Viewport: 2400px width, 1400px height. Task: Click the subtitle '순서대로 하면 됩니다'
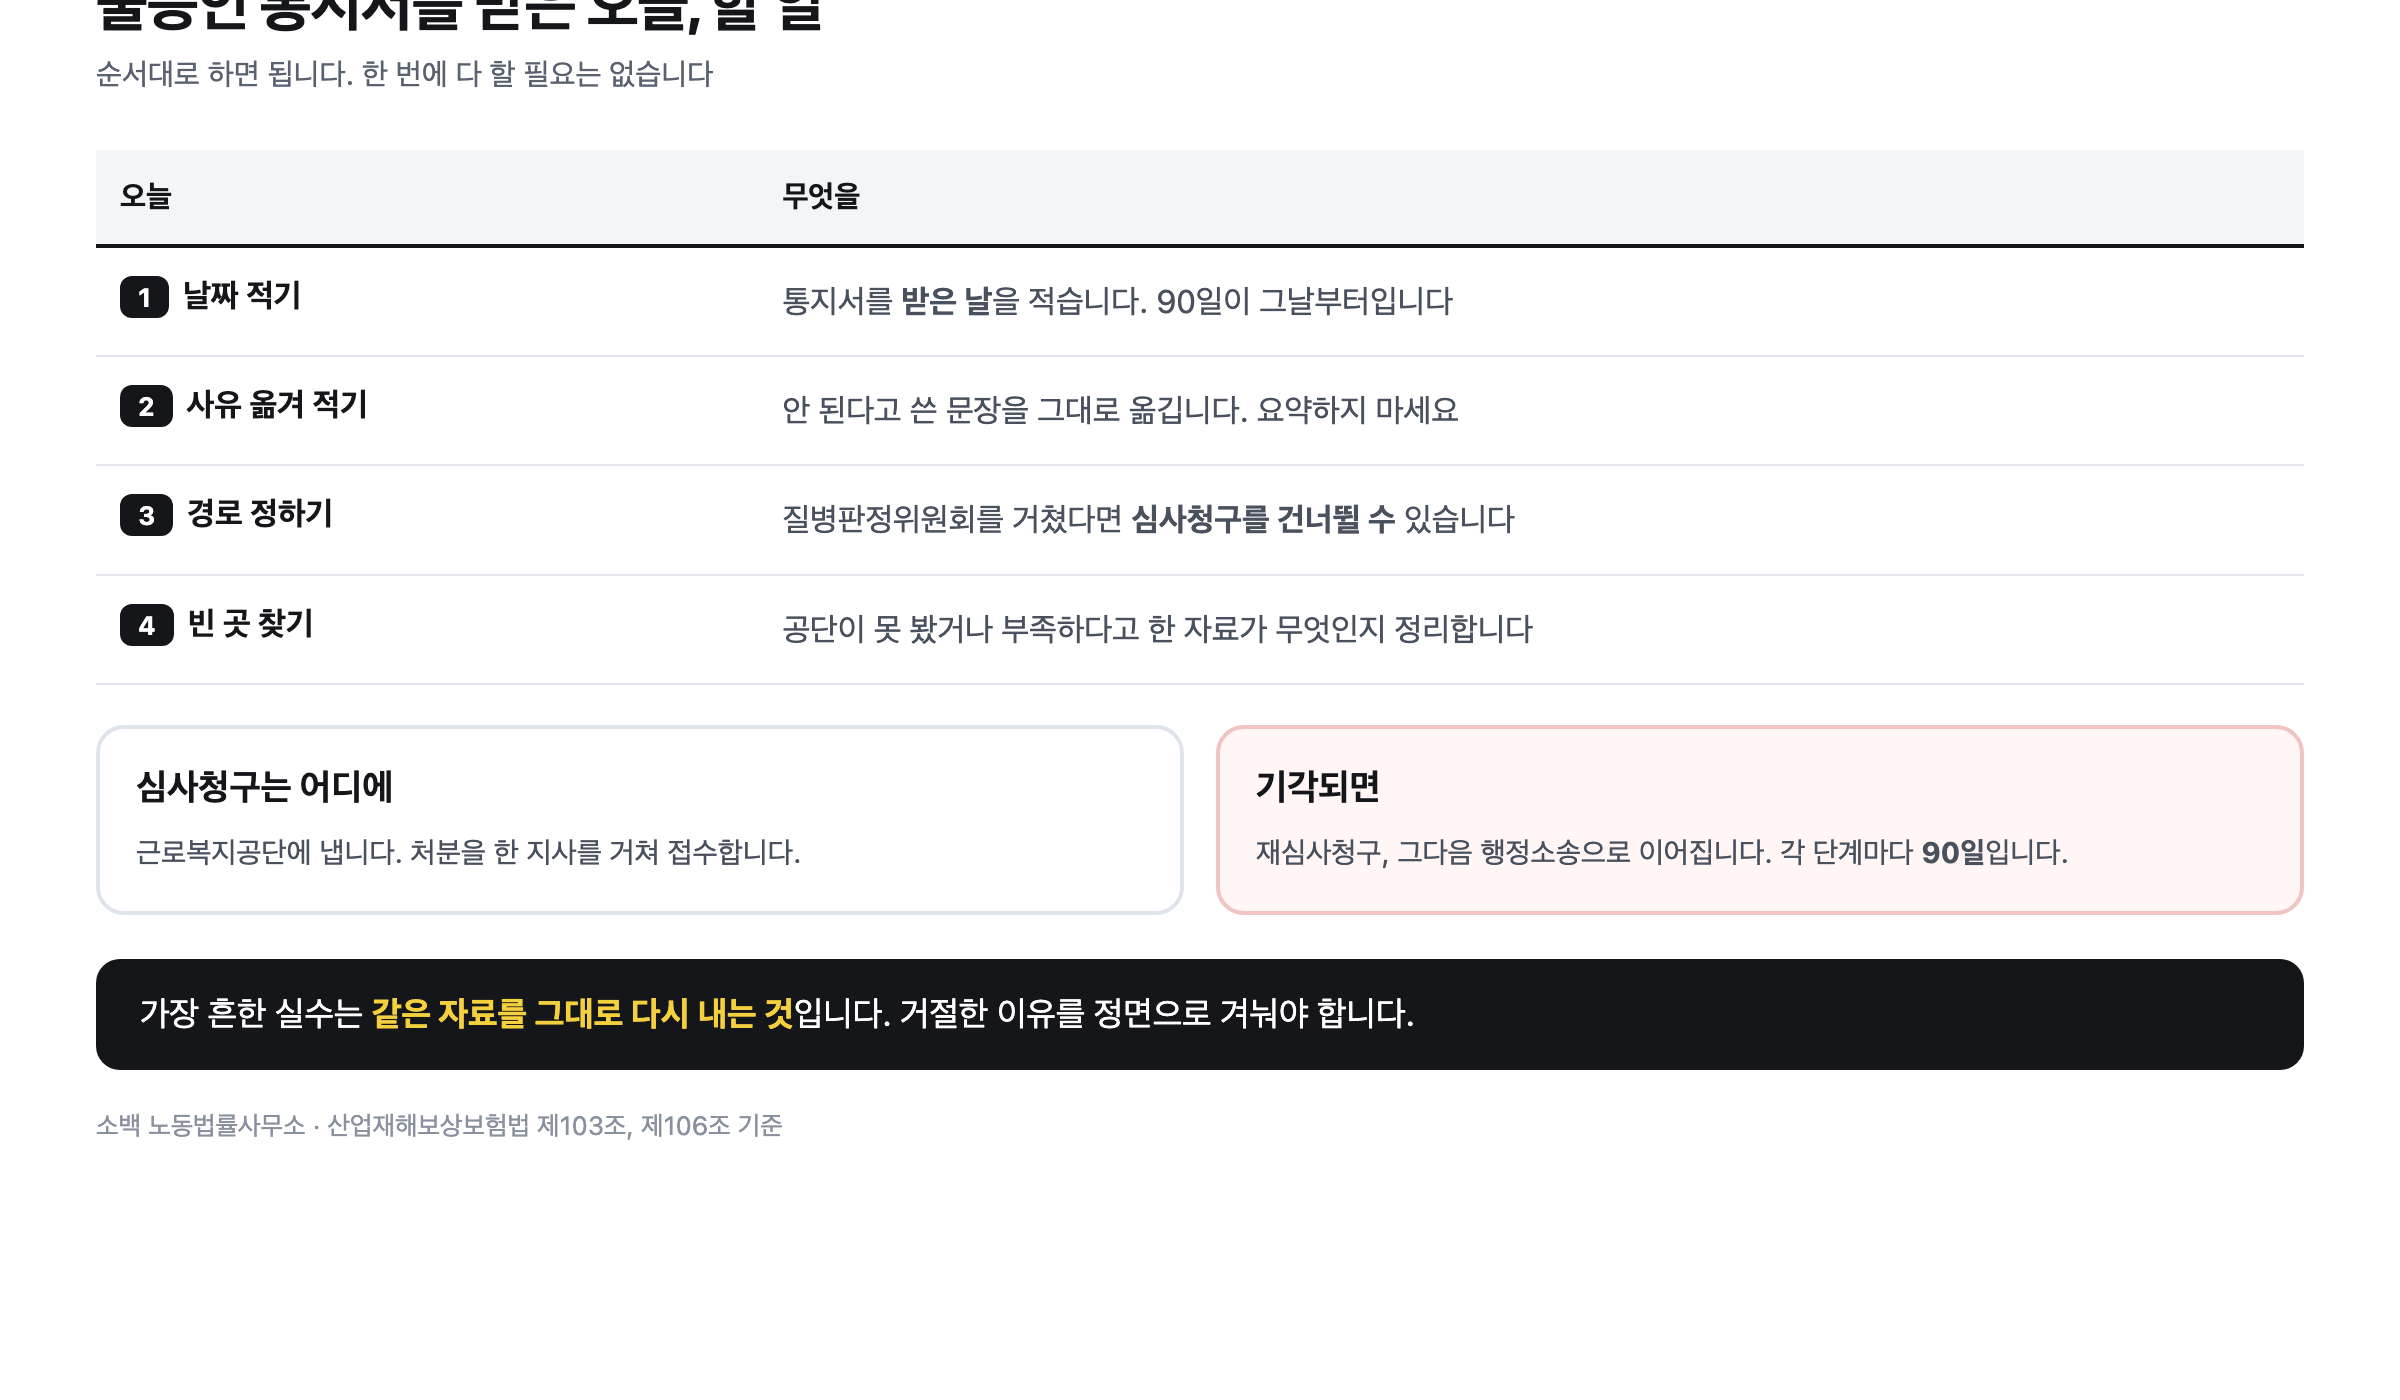[225, 74]
